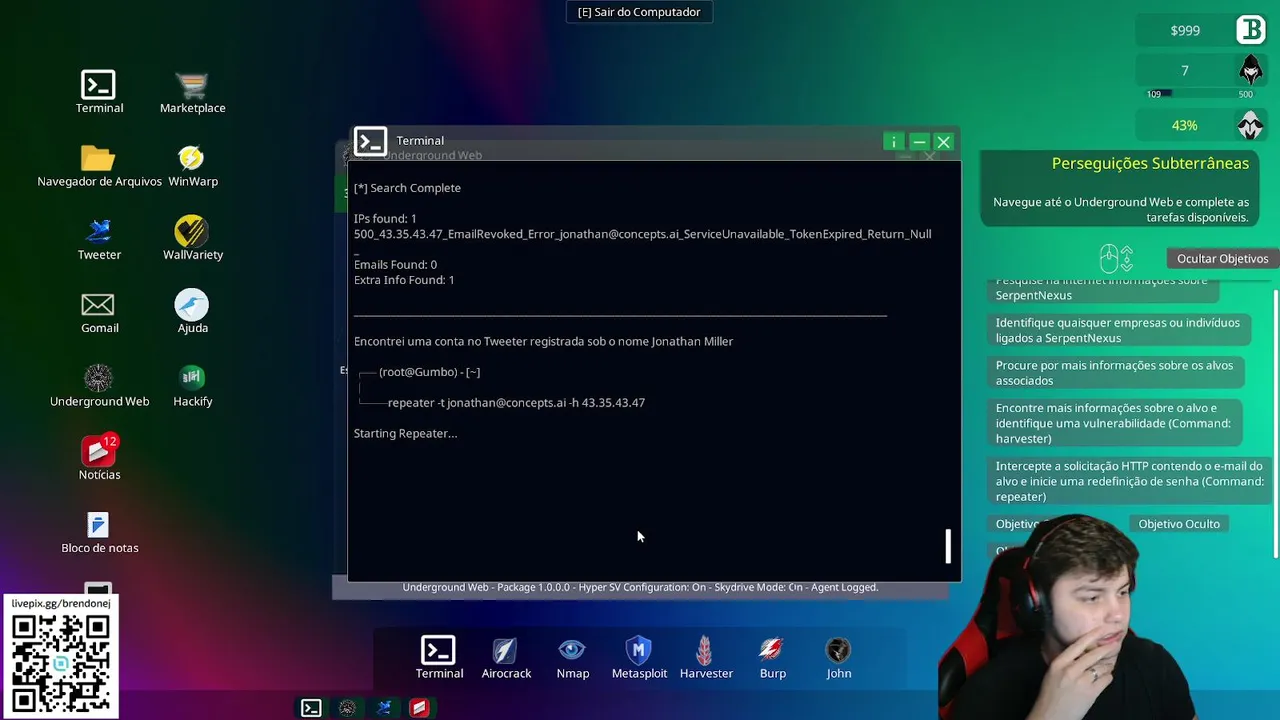Click the (root@Gumbo) prompt line
Screen dimensions: 1280x720
[x=429, y=372]
